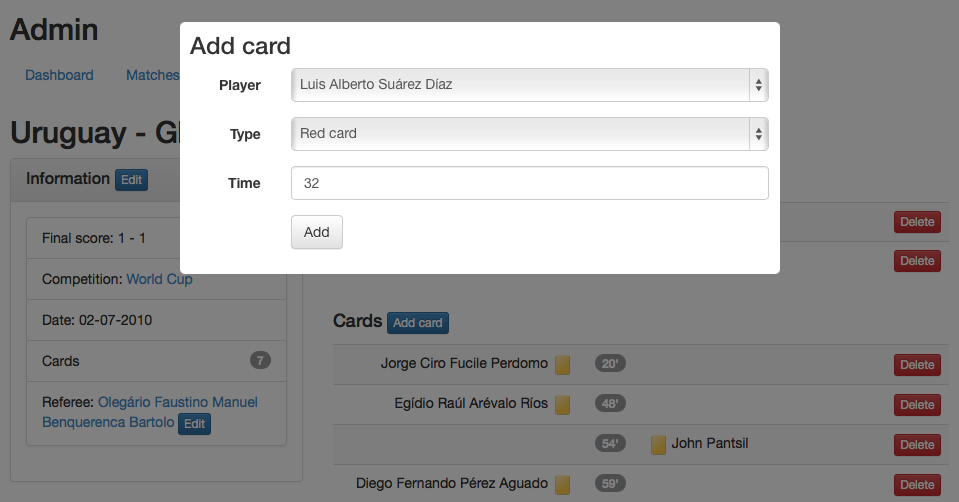The width and height of the screenshot is (959, 502).
Task: Click the yellow card icon next to John Pantsil
Action: (658, 445)
